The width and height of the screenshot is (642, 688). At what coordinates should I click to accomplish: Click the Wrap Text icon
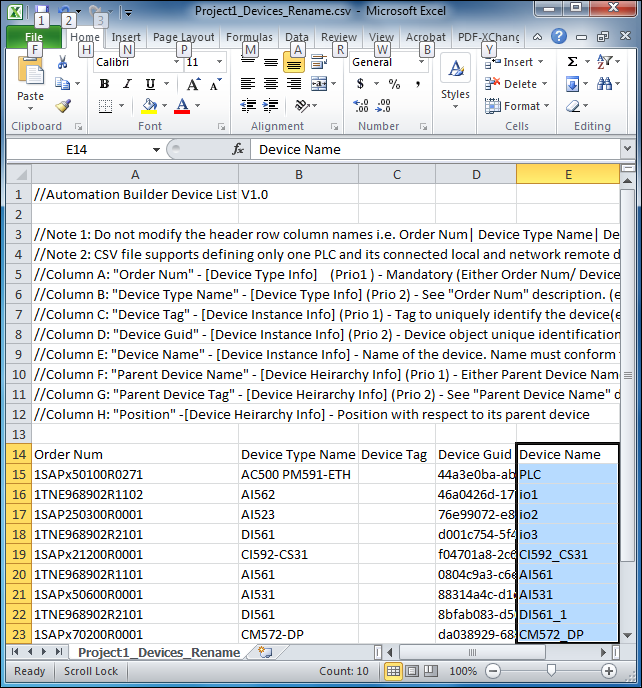(x=319, y=62)
